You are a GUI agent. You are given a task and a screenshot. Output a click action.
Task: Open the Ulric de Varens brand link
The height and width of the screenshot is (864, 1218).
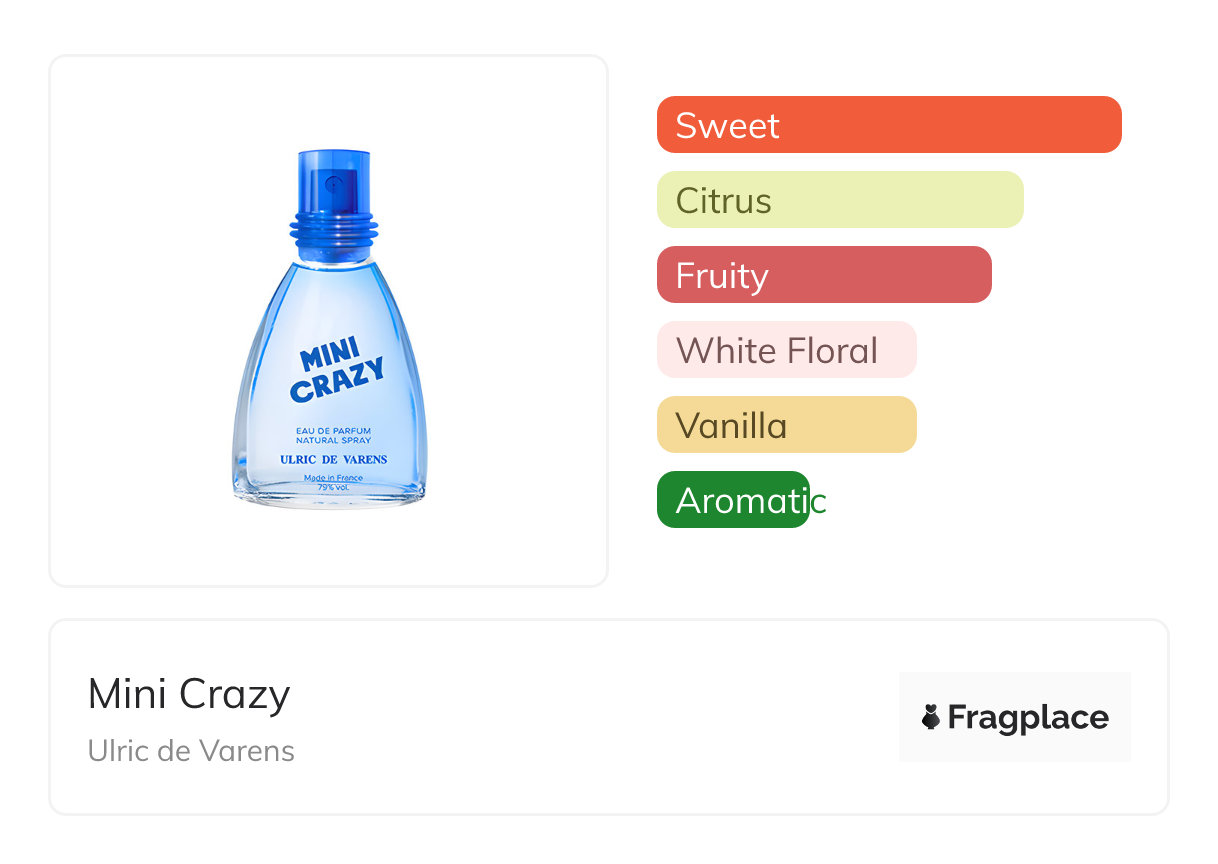[x=191, y=751]
